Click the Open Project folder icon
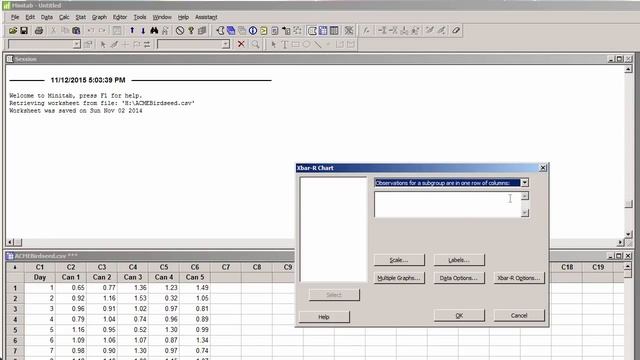This screenshot has height=360, width=640. coord(13,31)
